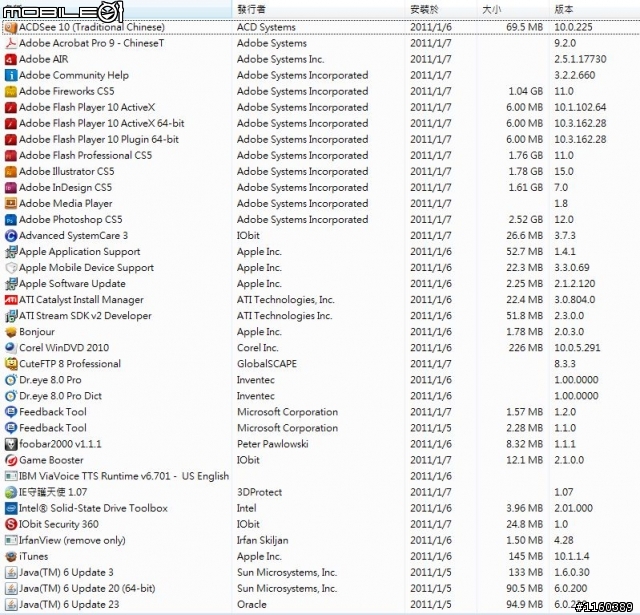
Task: Click the Oracle publisher cell
Action: (x=252, y=604)
